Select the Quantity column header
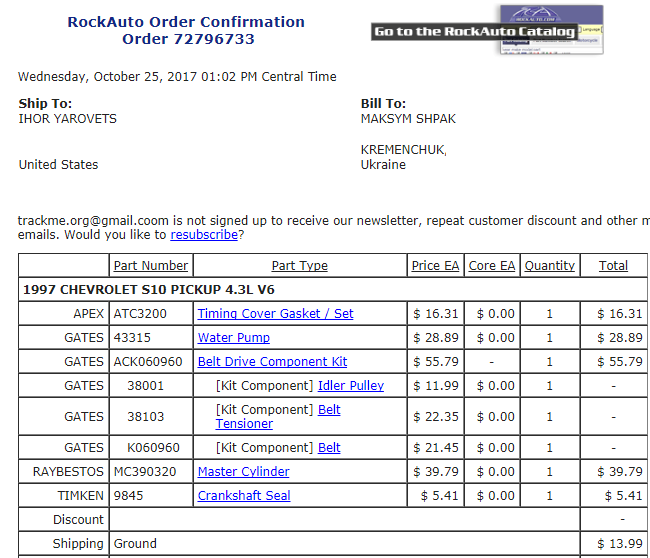The width and height of the screenshot is (650, 558). [550, 265]
